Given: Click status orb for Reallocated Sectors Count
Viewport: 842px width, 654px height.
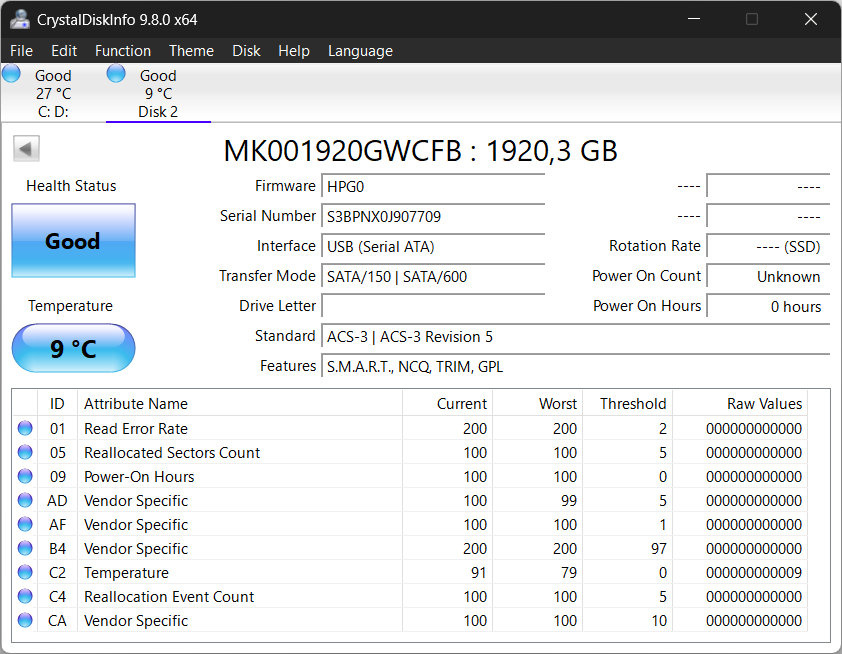Looking at the screenshot, I should (x=25, y=452).
